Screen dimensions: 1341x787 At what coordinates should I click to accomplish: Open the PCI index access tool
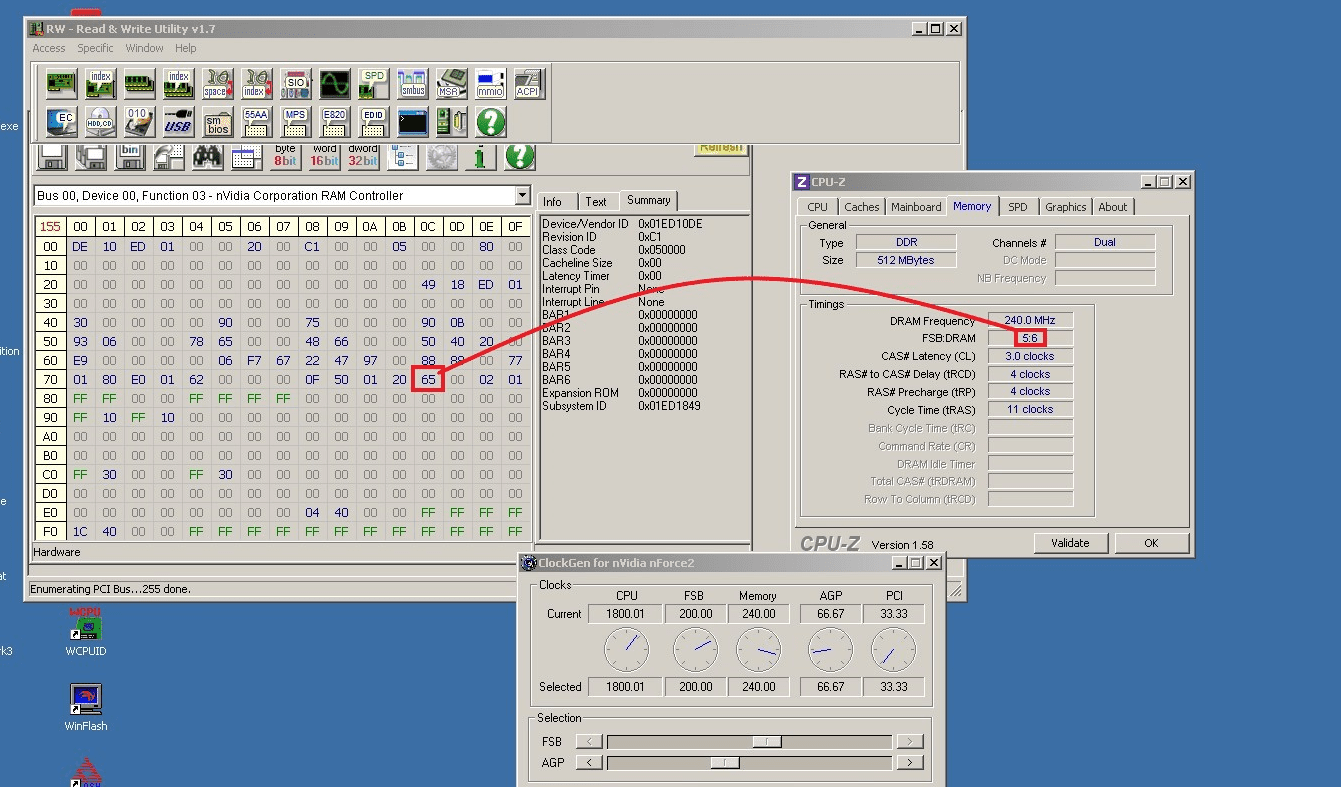(x=100, y=84)
